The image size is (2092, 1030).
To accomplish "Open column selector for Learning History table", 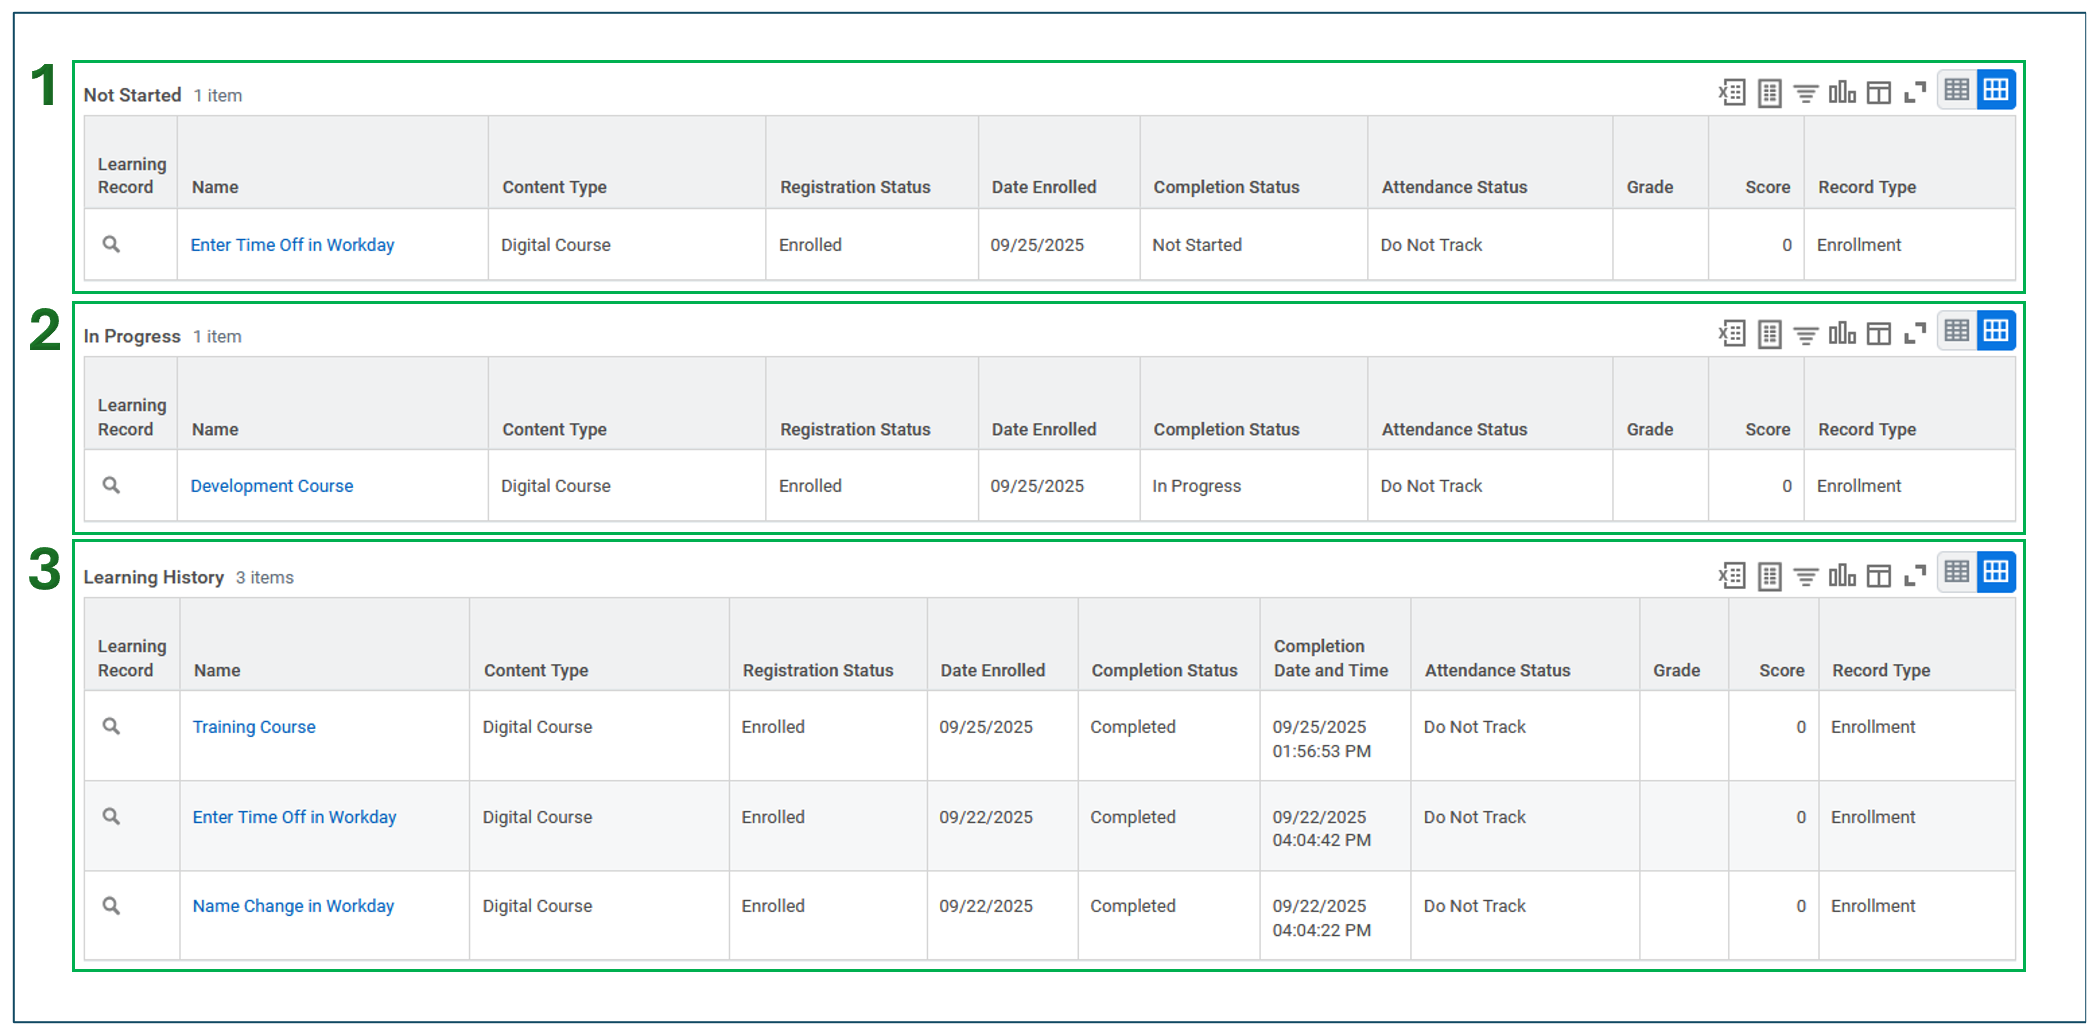I will [x=1879, y=576].
